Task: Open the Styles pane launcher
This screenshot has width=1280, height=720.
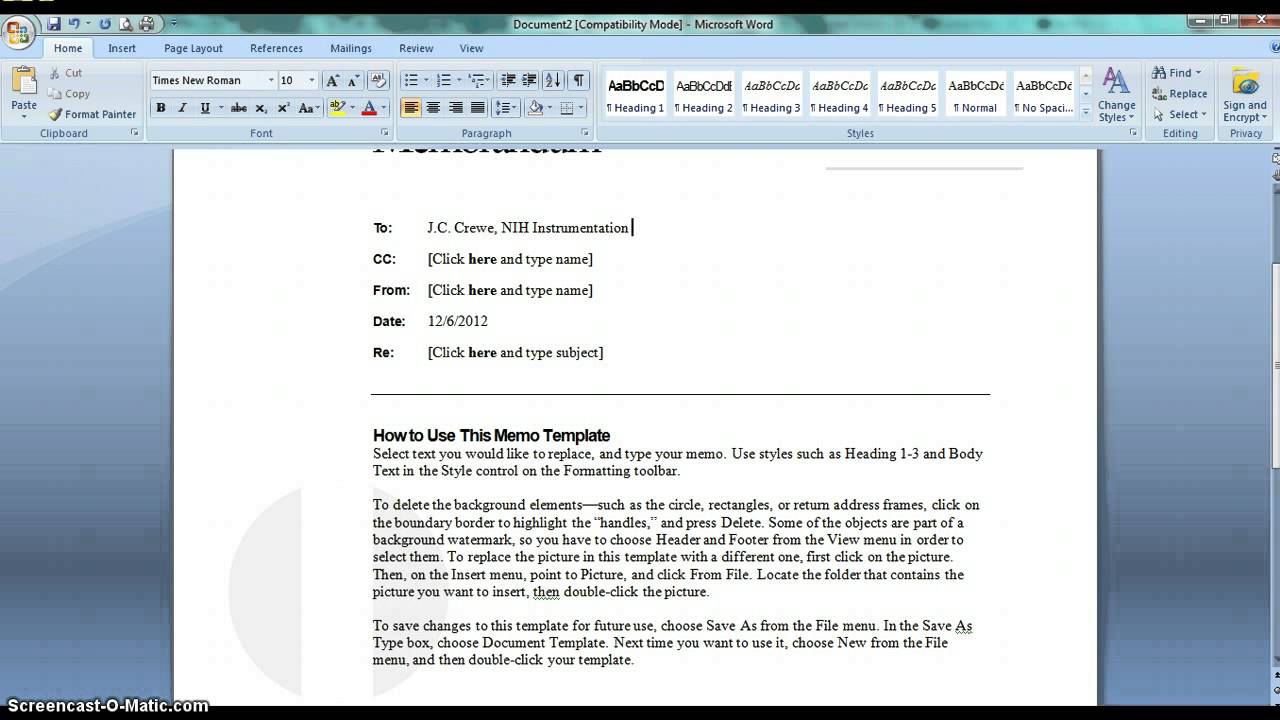Action: (x=1133, y=133)
